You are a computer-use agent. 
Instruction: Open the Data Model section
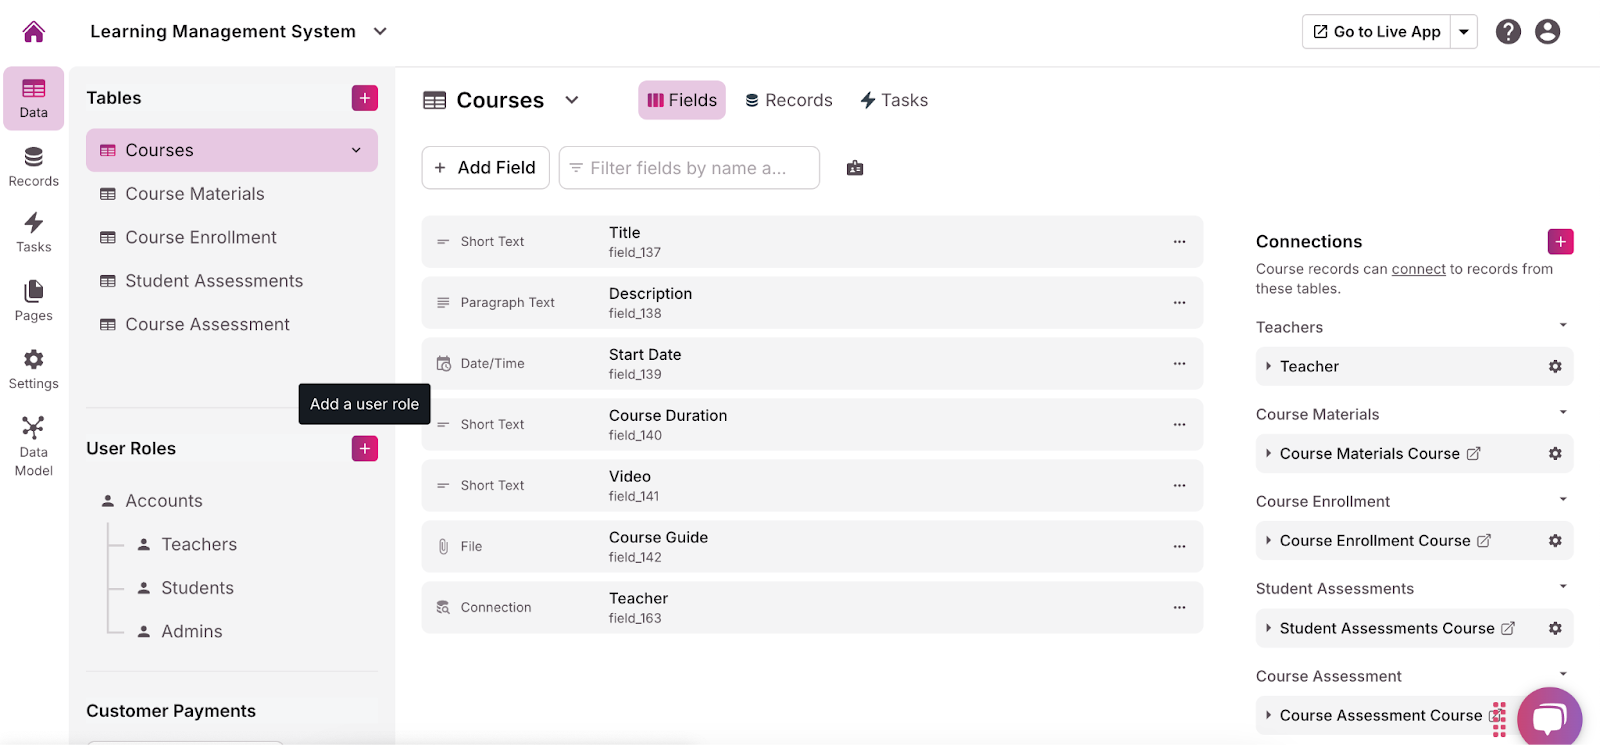click(33, 446)
